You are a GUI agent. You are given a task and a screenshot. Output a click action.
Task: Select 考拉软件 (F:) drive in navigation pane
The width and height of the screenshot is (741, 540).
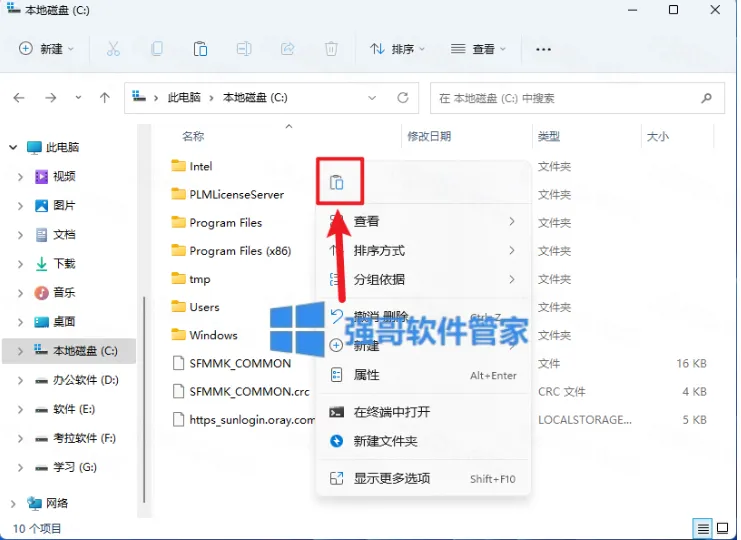[x=75, y=438]
